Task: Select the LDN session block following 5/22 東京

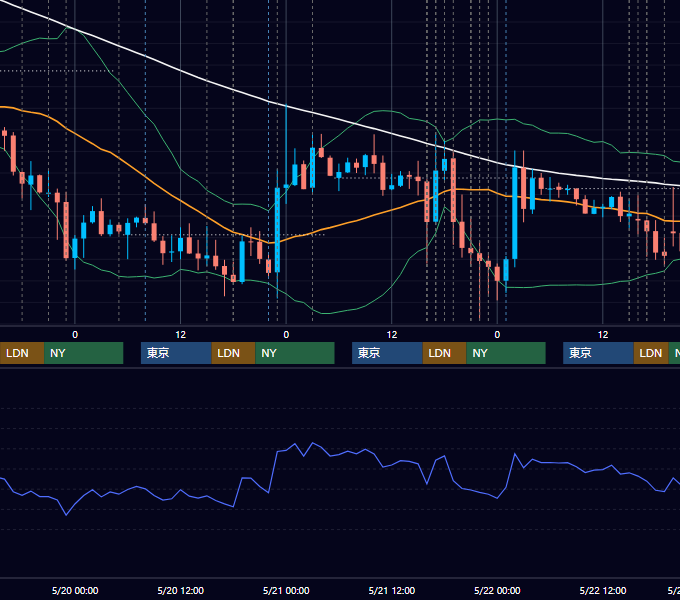Action: click(x=651, y=353)
